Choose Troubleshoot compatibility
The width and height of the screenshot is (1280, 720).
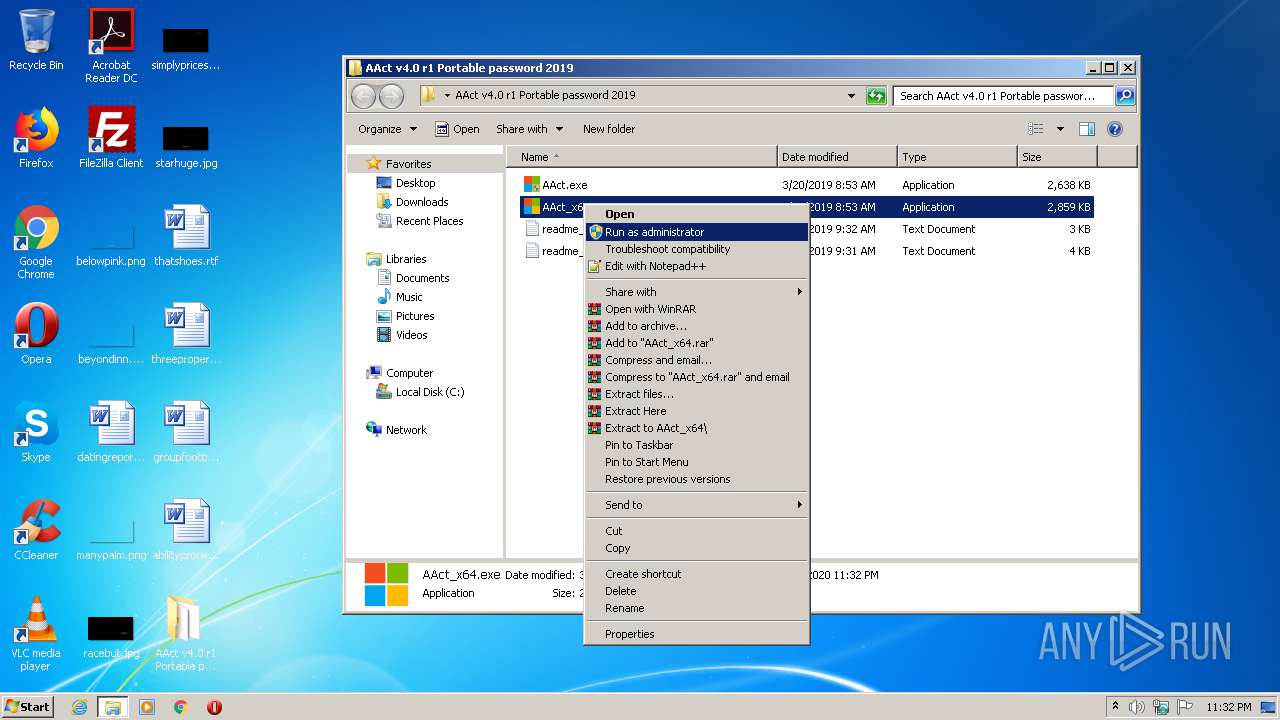697,249
